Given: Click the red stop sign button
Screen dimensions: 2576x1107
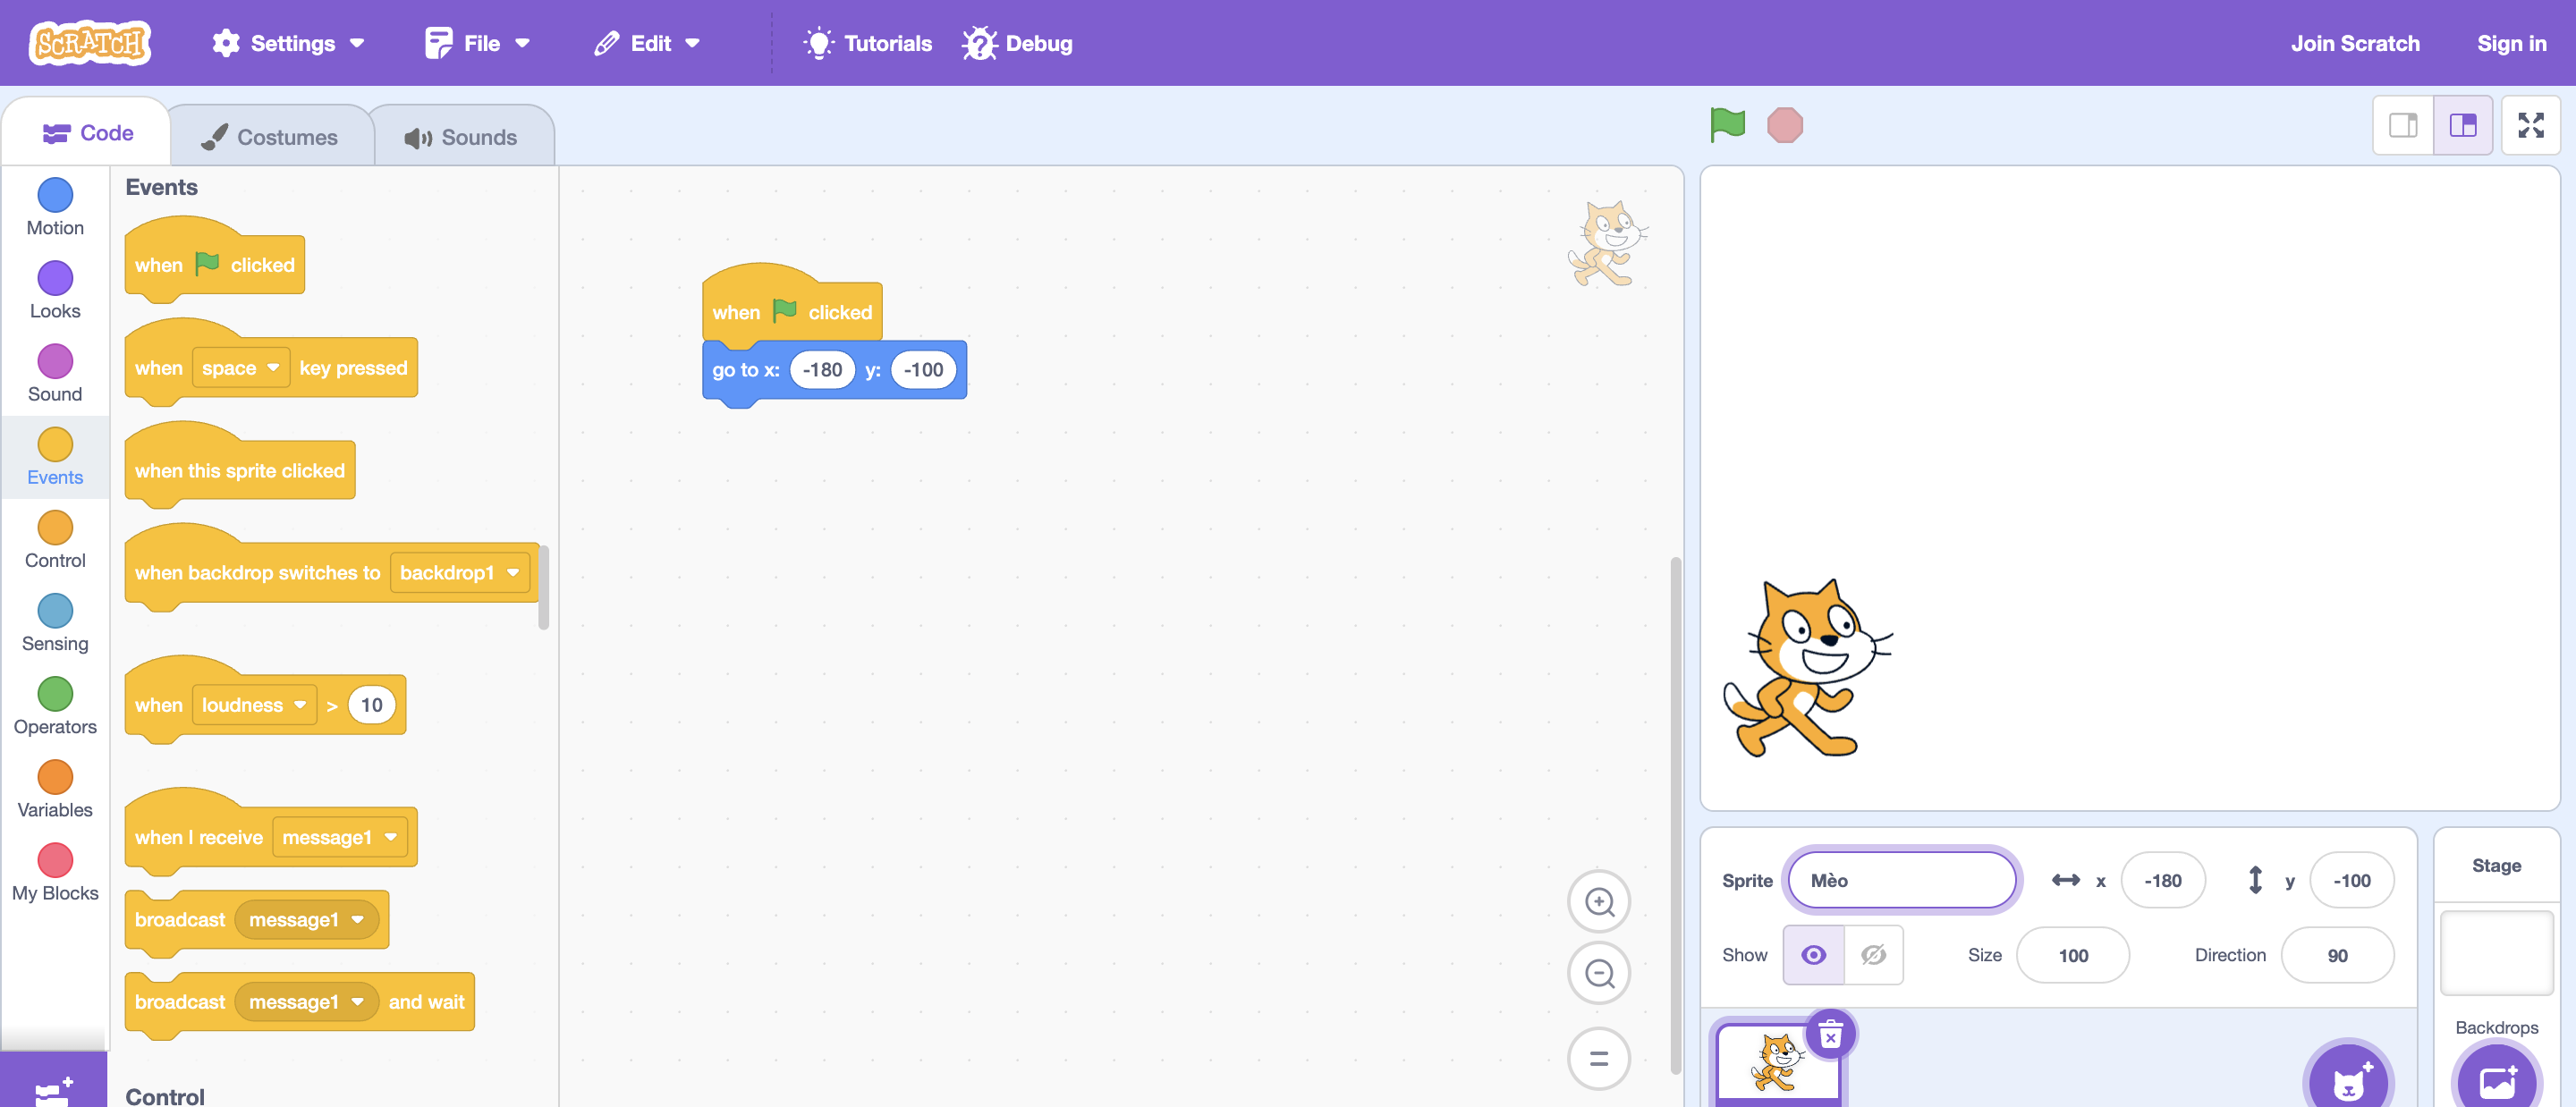Looking at the screenshot, I should (x=1784, y=125).
